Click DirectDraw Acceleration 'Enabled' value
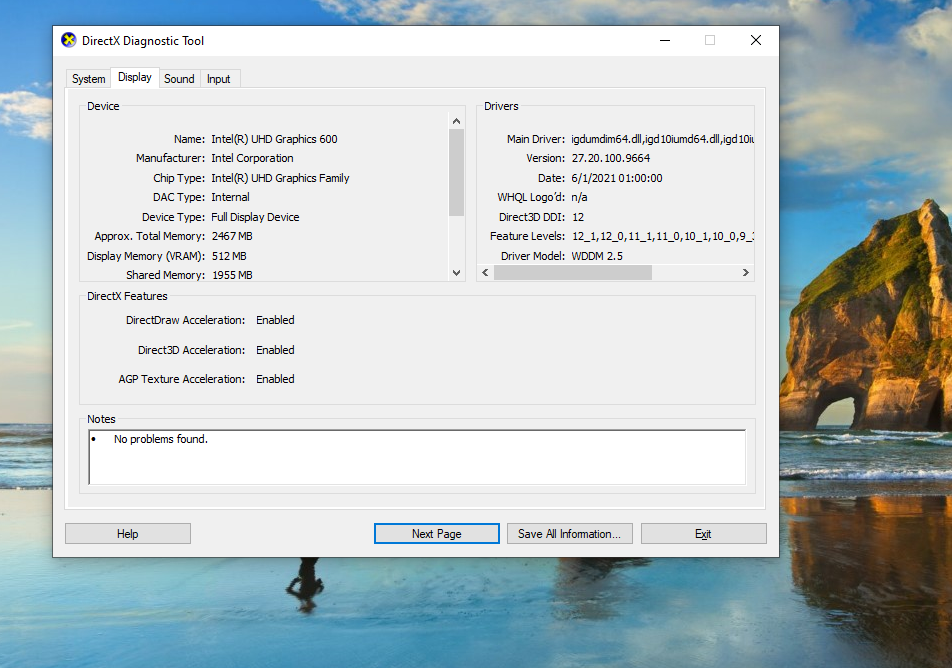Image resolution: width=952 pixels, height=668 pixels. [x=275, y=320]
